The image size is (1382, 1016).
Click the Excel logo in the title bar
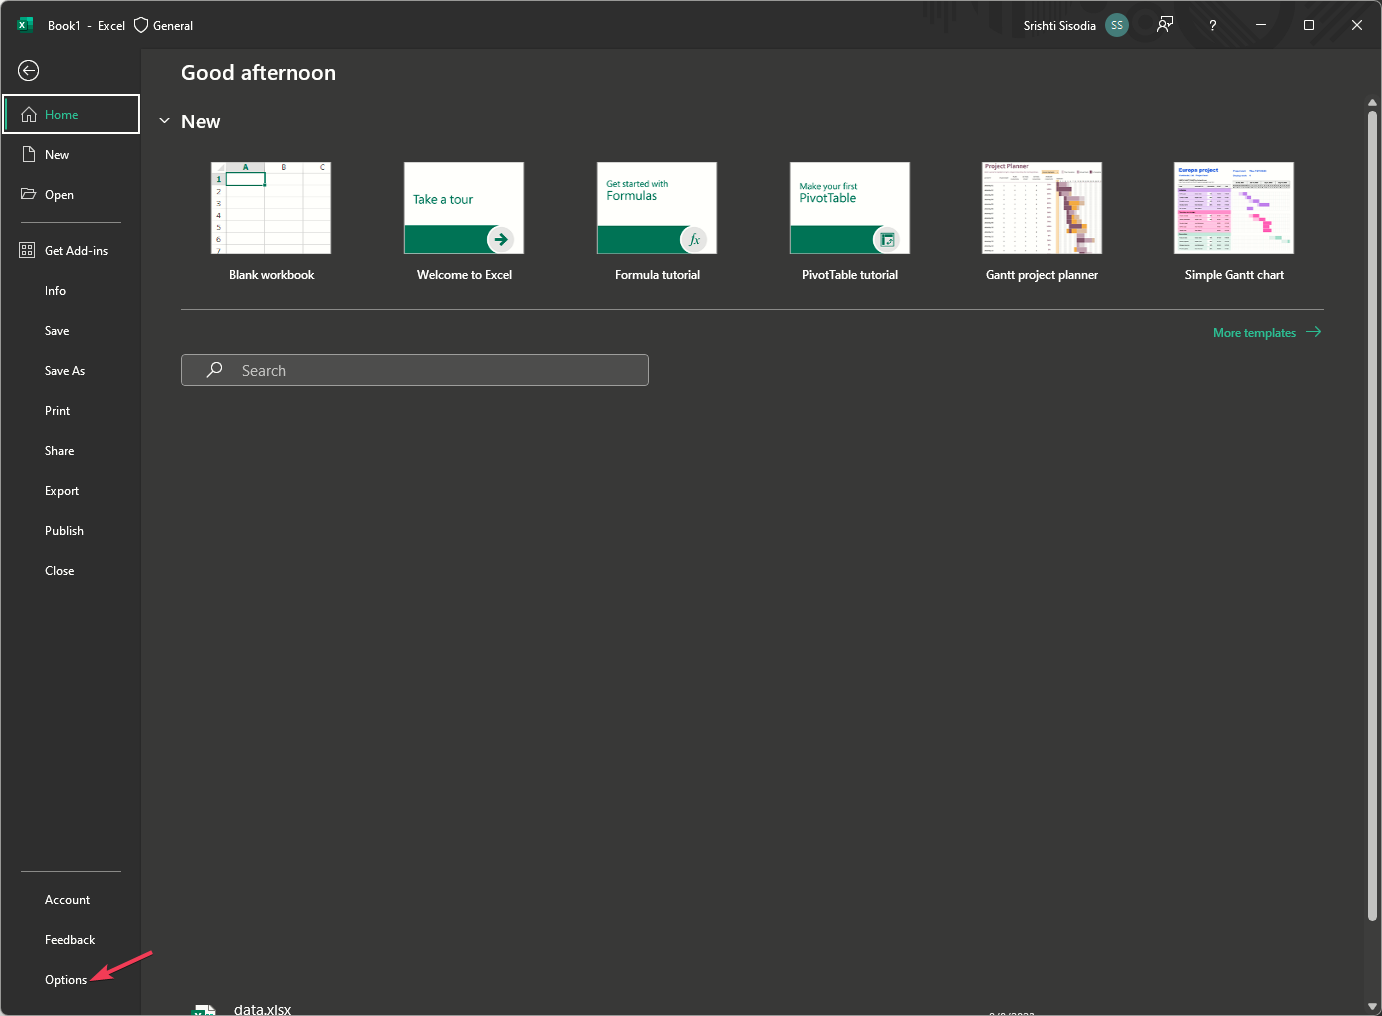(23, 24)
